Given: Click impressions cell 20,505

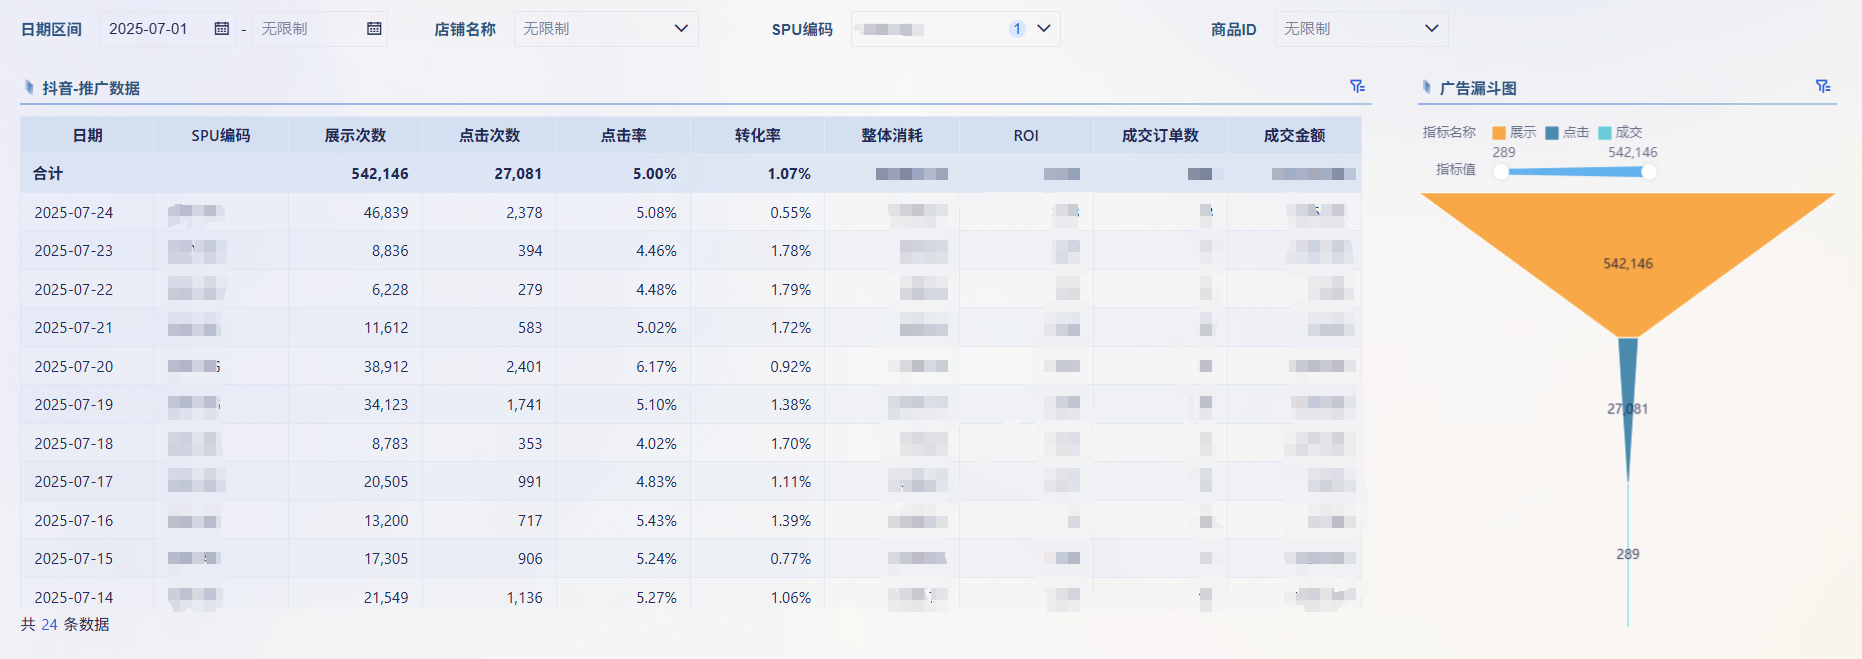Looking at the screenshot, I should 386,481.
